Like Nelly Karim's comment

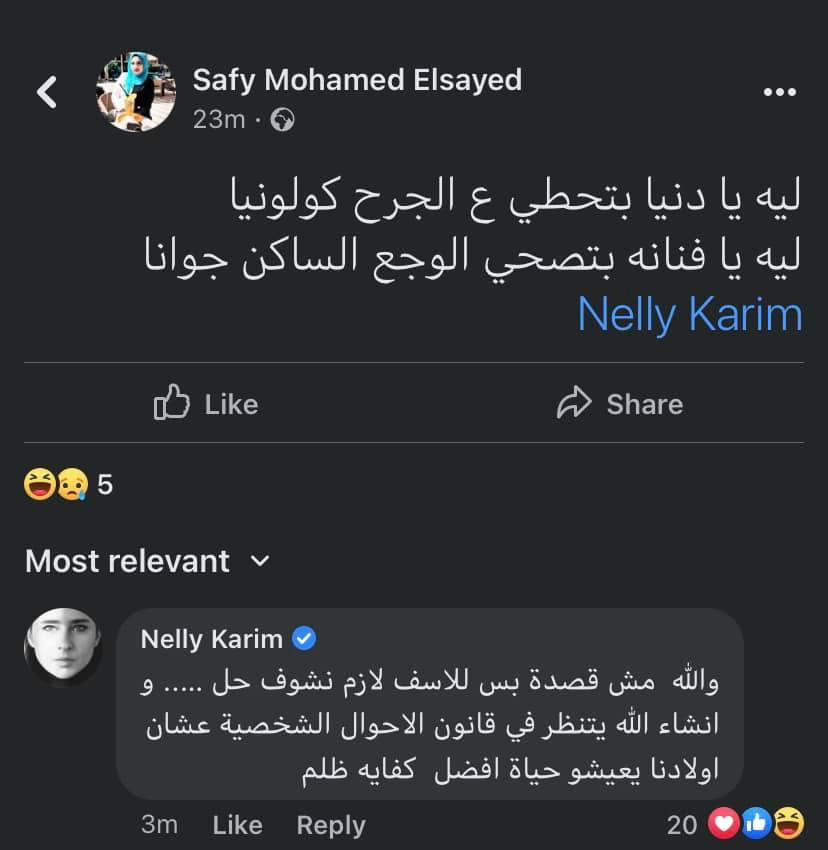tap(237, 825)
